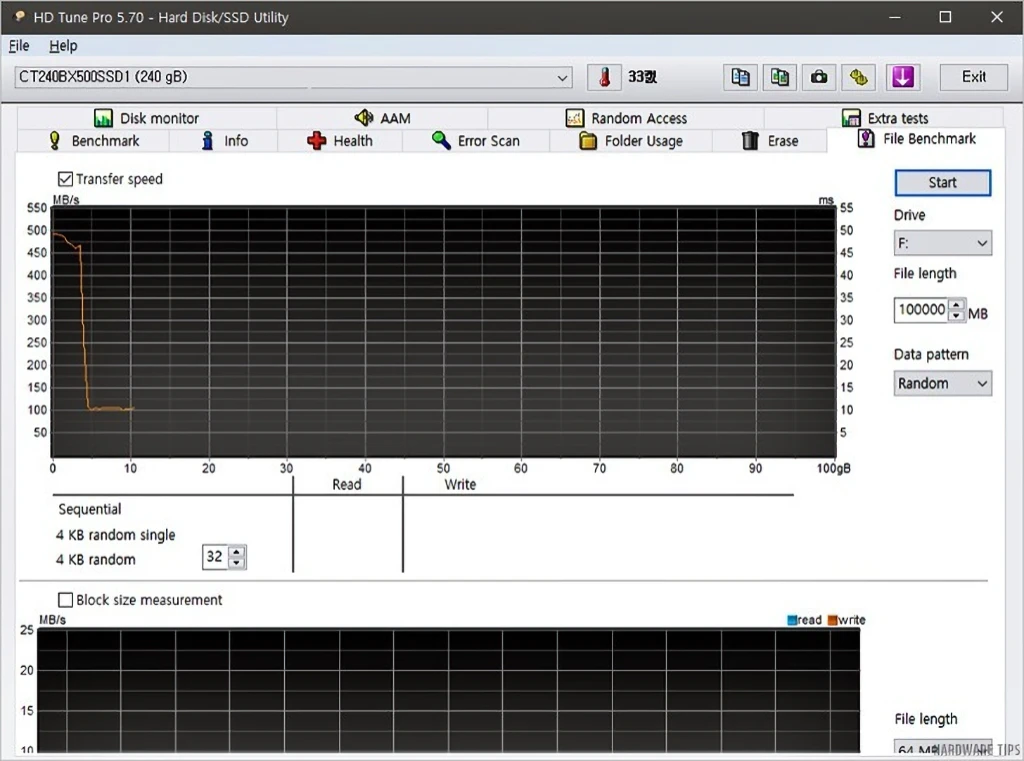
Task: Switch to the Extra tests tab
Action: pyautogui.click(x=884, y=118)
